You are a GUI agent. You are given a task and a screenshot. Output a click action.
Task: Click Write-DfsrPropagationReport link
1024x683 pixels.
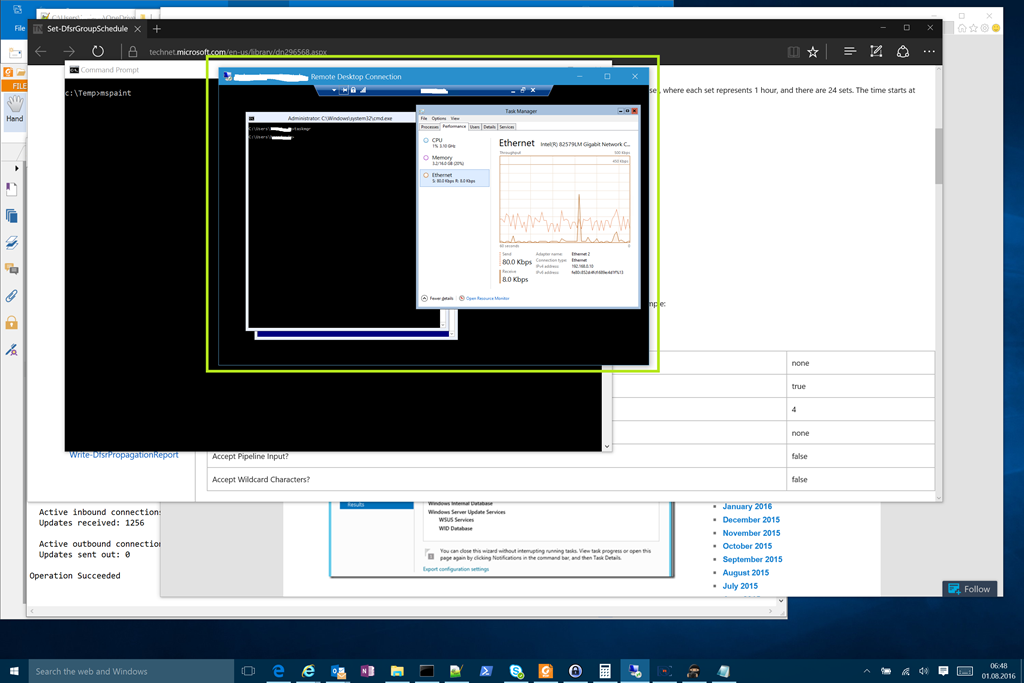(123, 455)
